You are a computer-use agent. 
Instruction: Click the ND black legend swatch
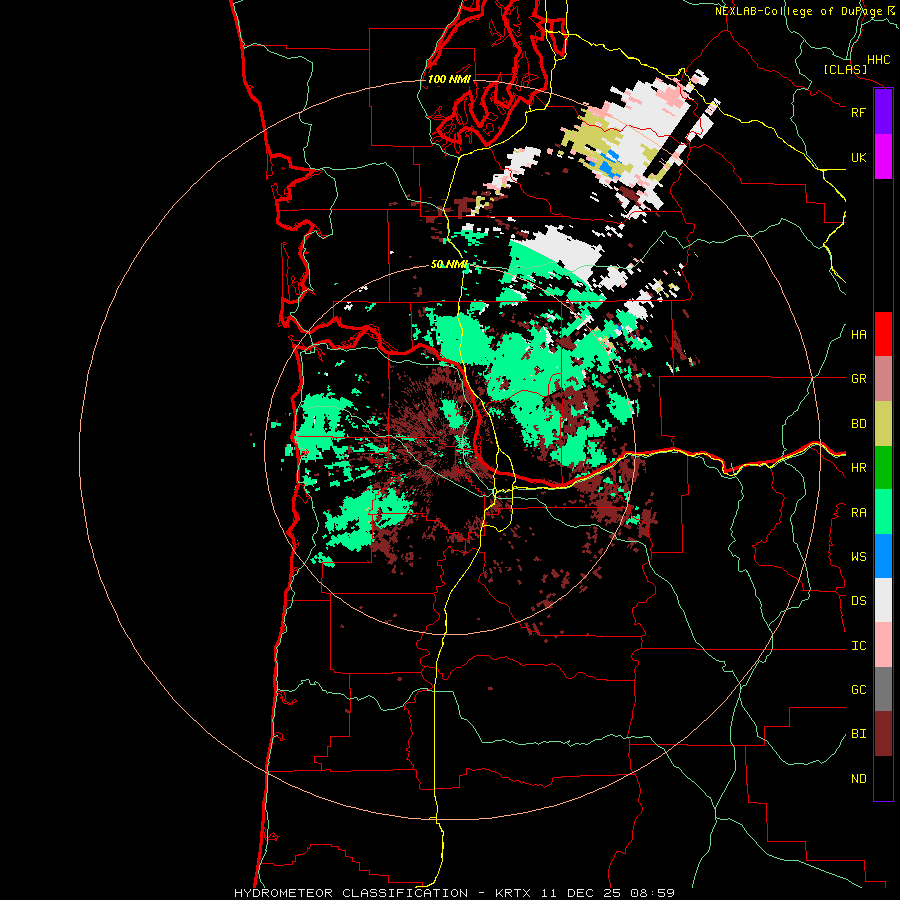point(883,778)
